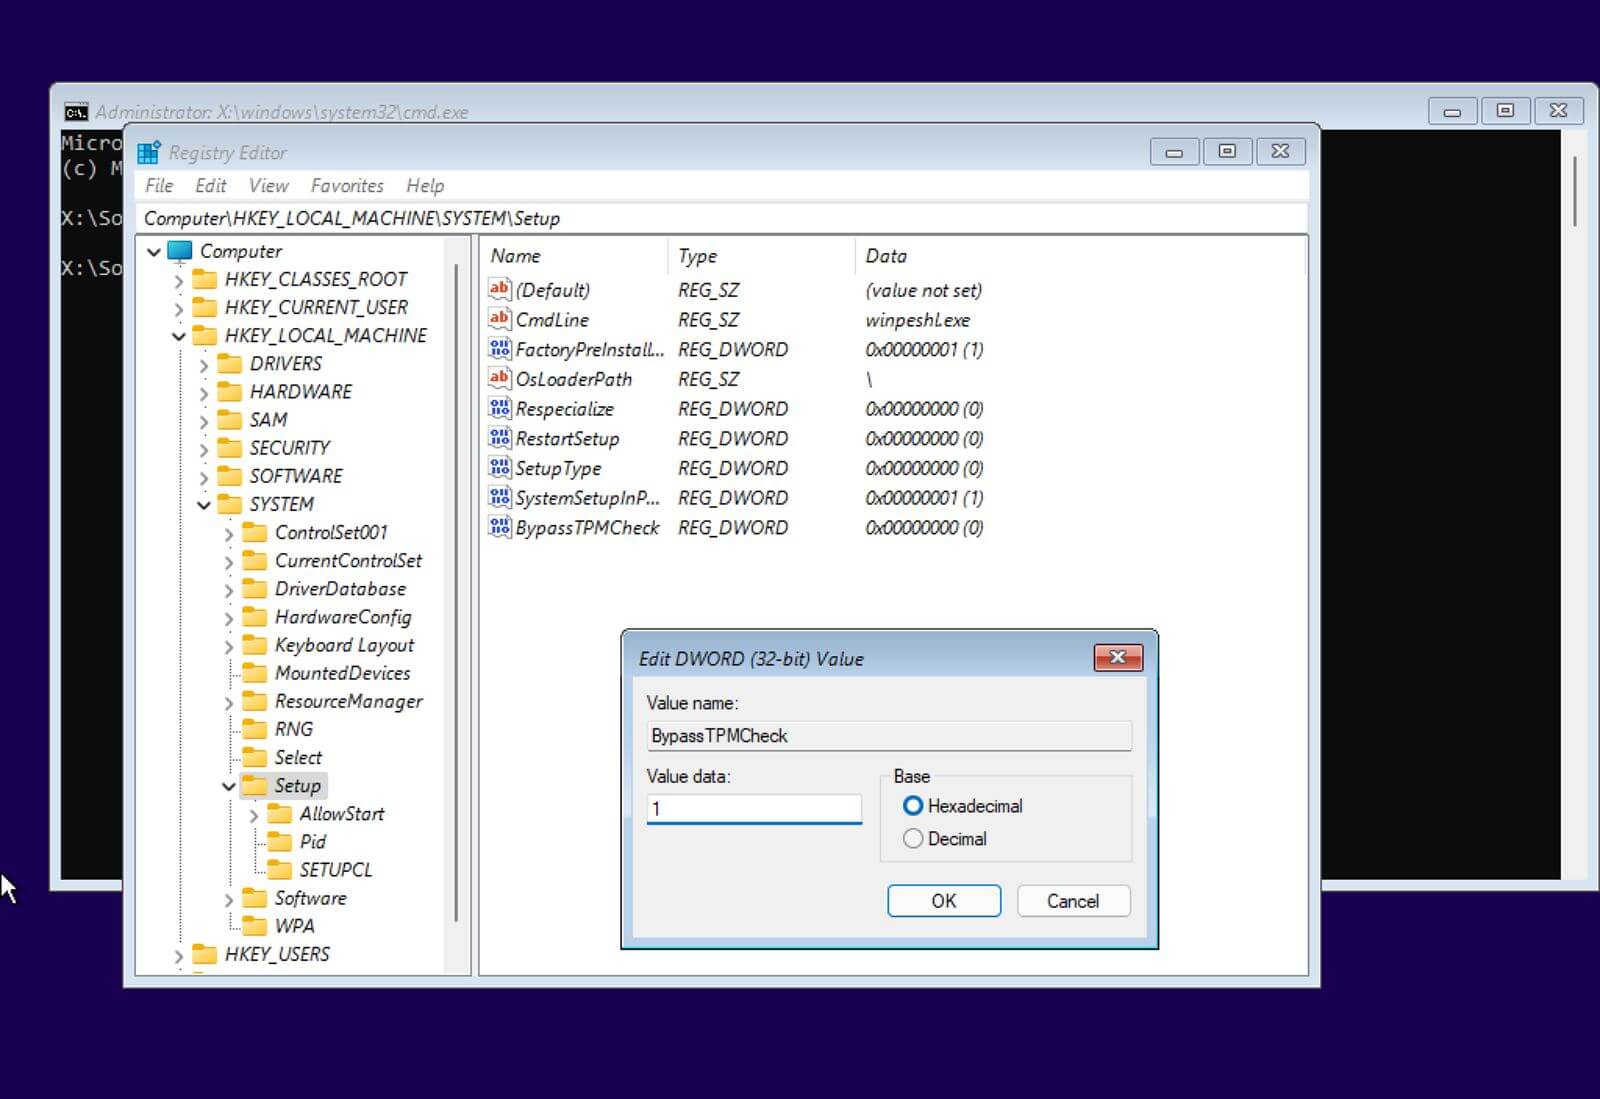Select the Decimal base option
Image resolution: width=1600 pixels, height=1099 pixels.
[x=913, y=839]
